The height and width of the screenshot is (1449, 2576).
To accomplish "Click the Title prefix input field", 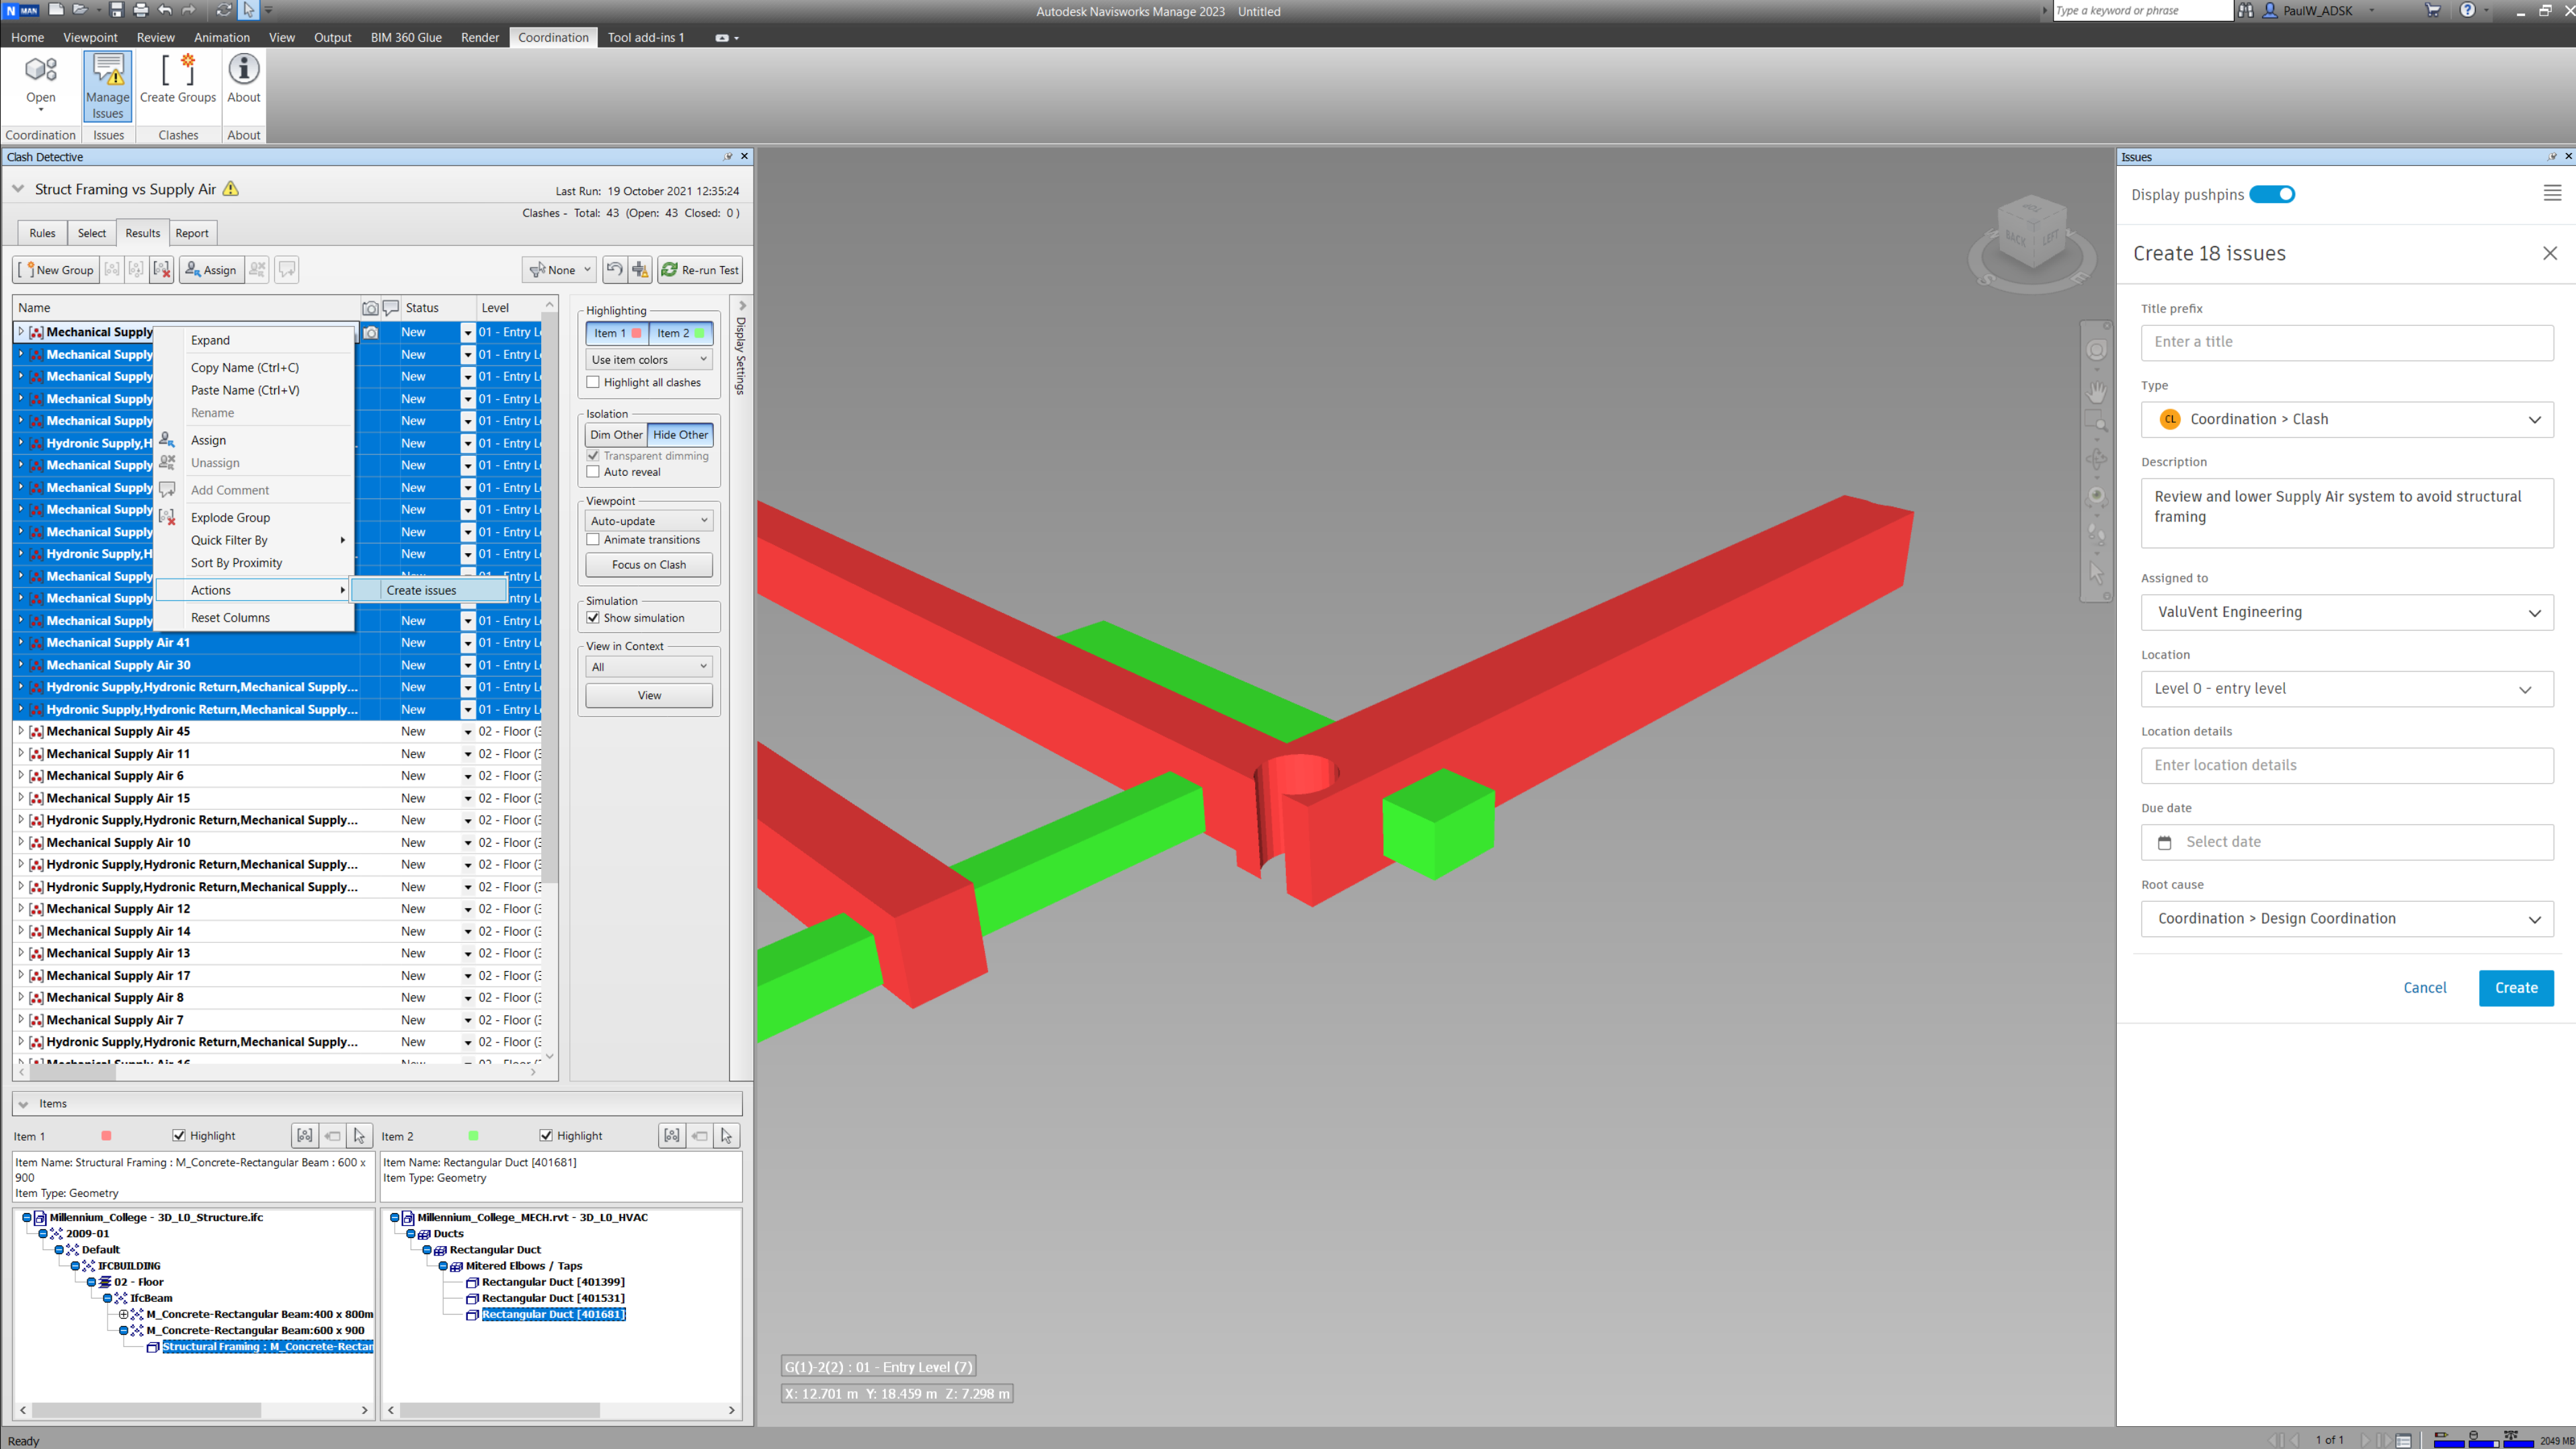I will point(2346,342).
